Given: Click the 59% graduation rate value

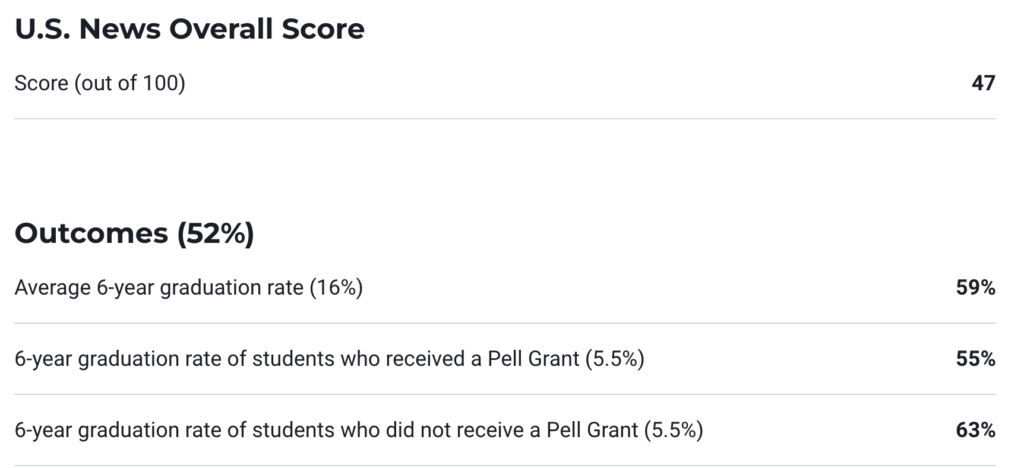Looking at the screenshot, I should pos(975,289).
